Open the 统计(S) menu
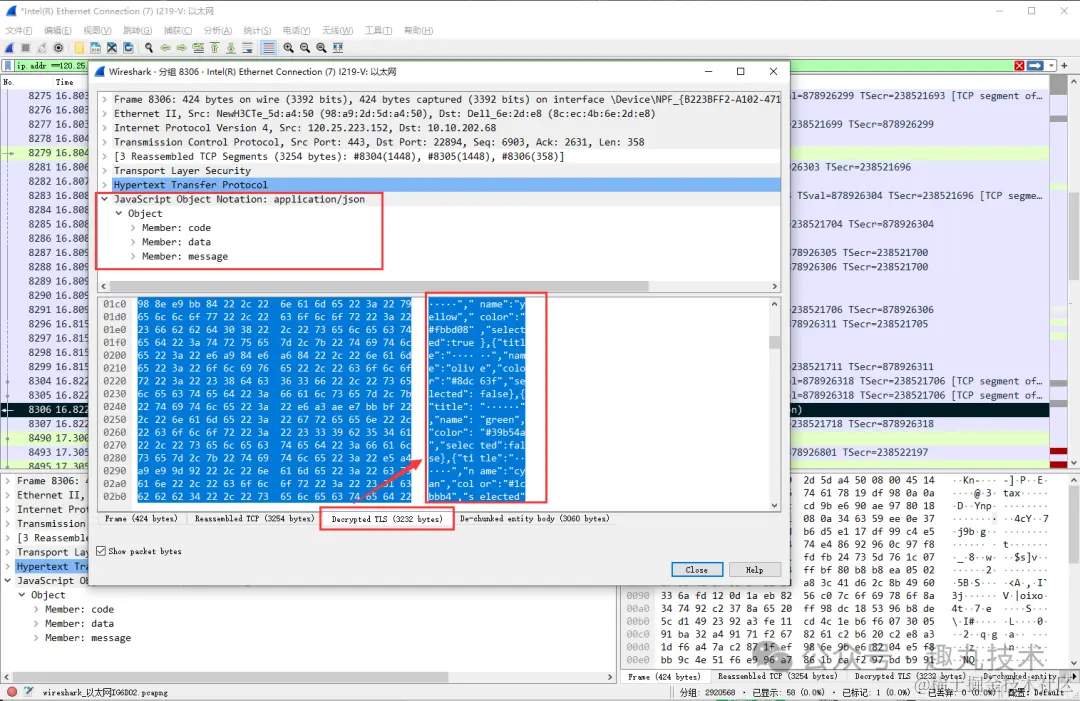 (x=257, y=30)
